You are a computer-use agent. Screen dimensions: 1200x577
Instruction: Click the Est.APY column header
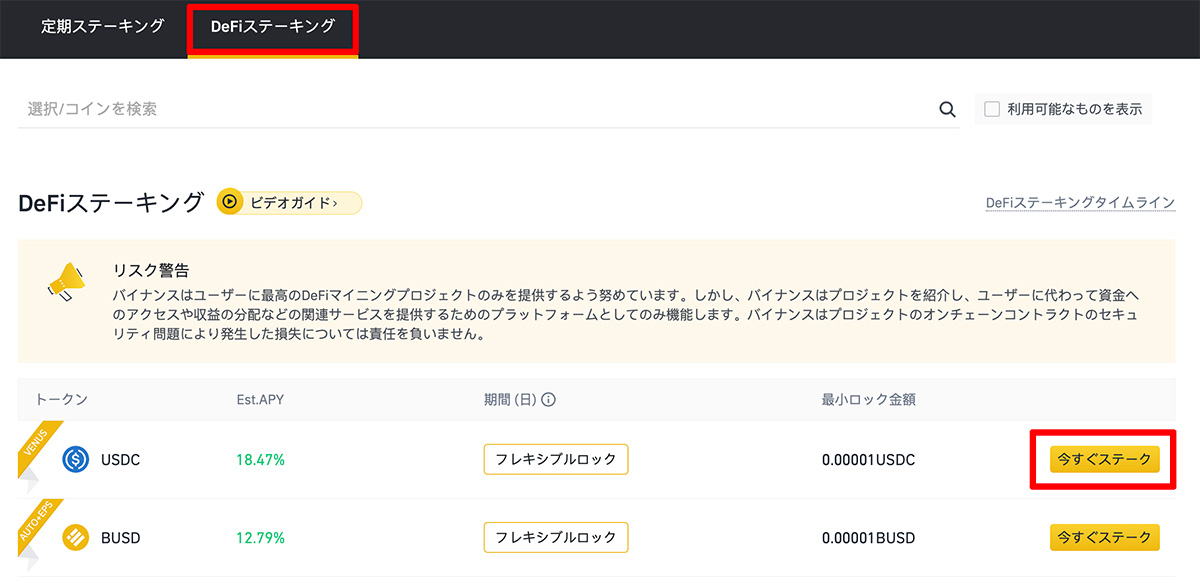click(258, 400)
